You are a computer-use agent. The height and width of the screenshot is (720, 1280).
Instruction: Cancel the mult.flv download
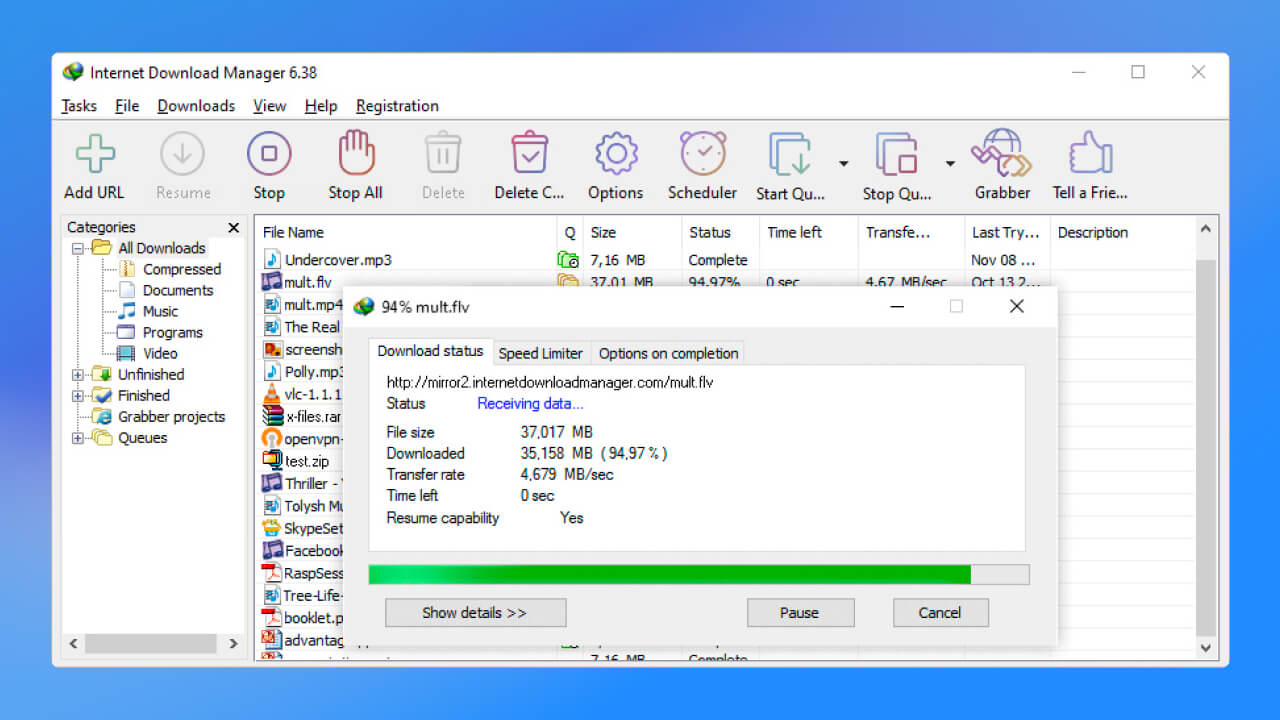click(940, 613)
